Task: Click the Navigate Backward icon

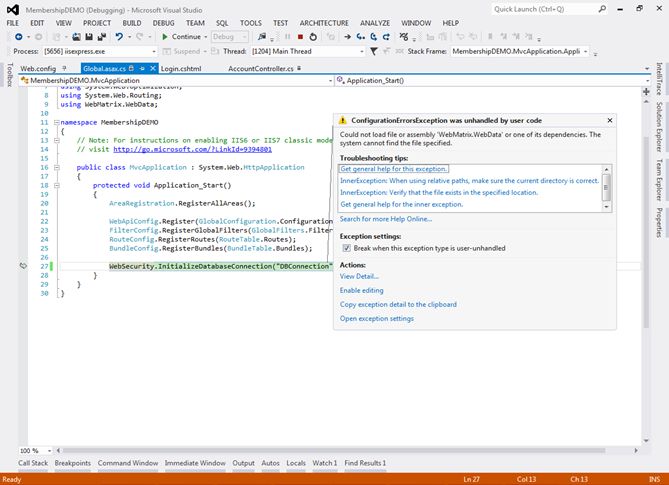Action: (17, 37)
